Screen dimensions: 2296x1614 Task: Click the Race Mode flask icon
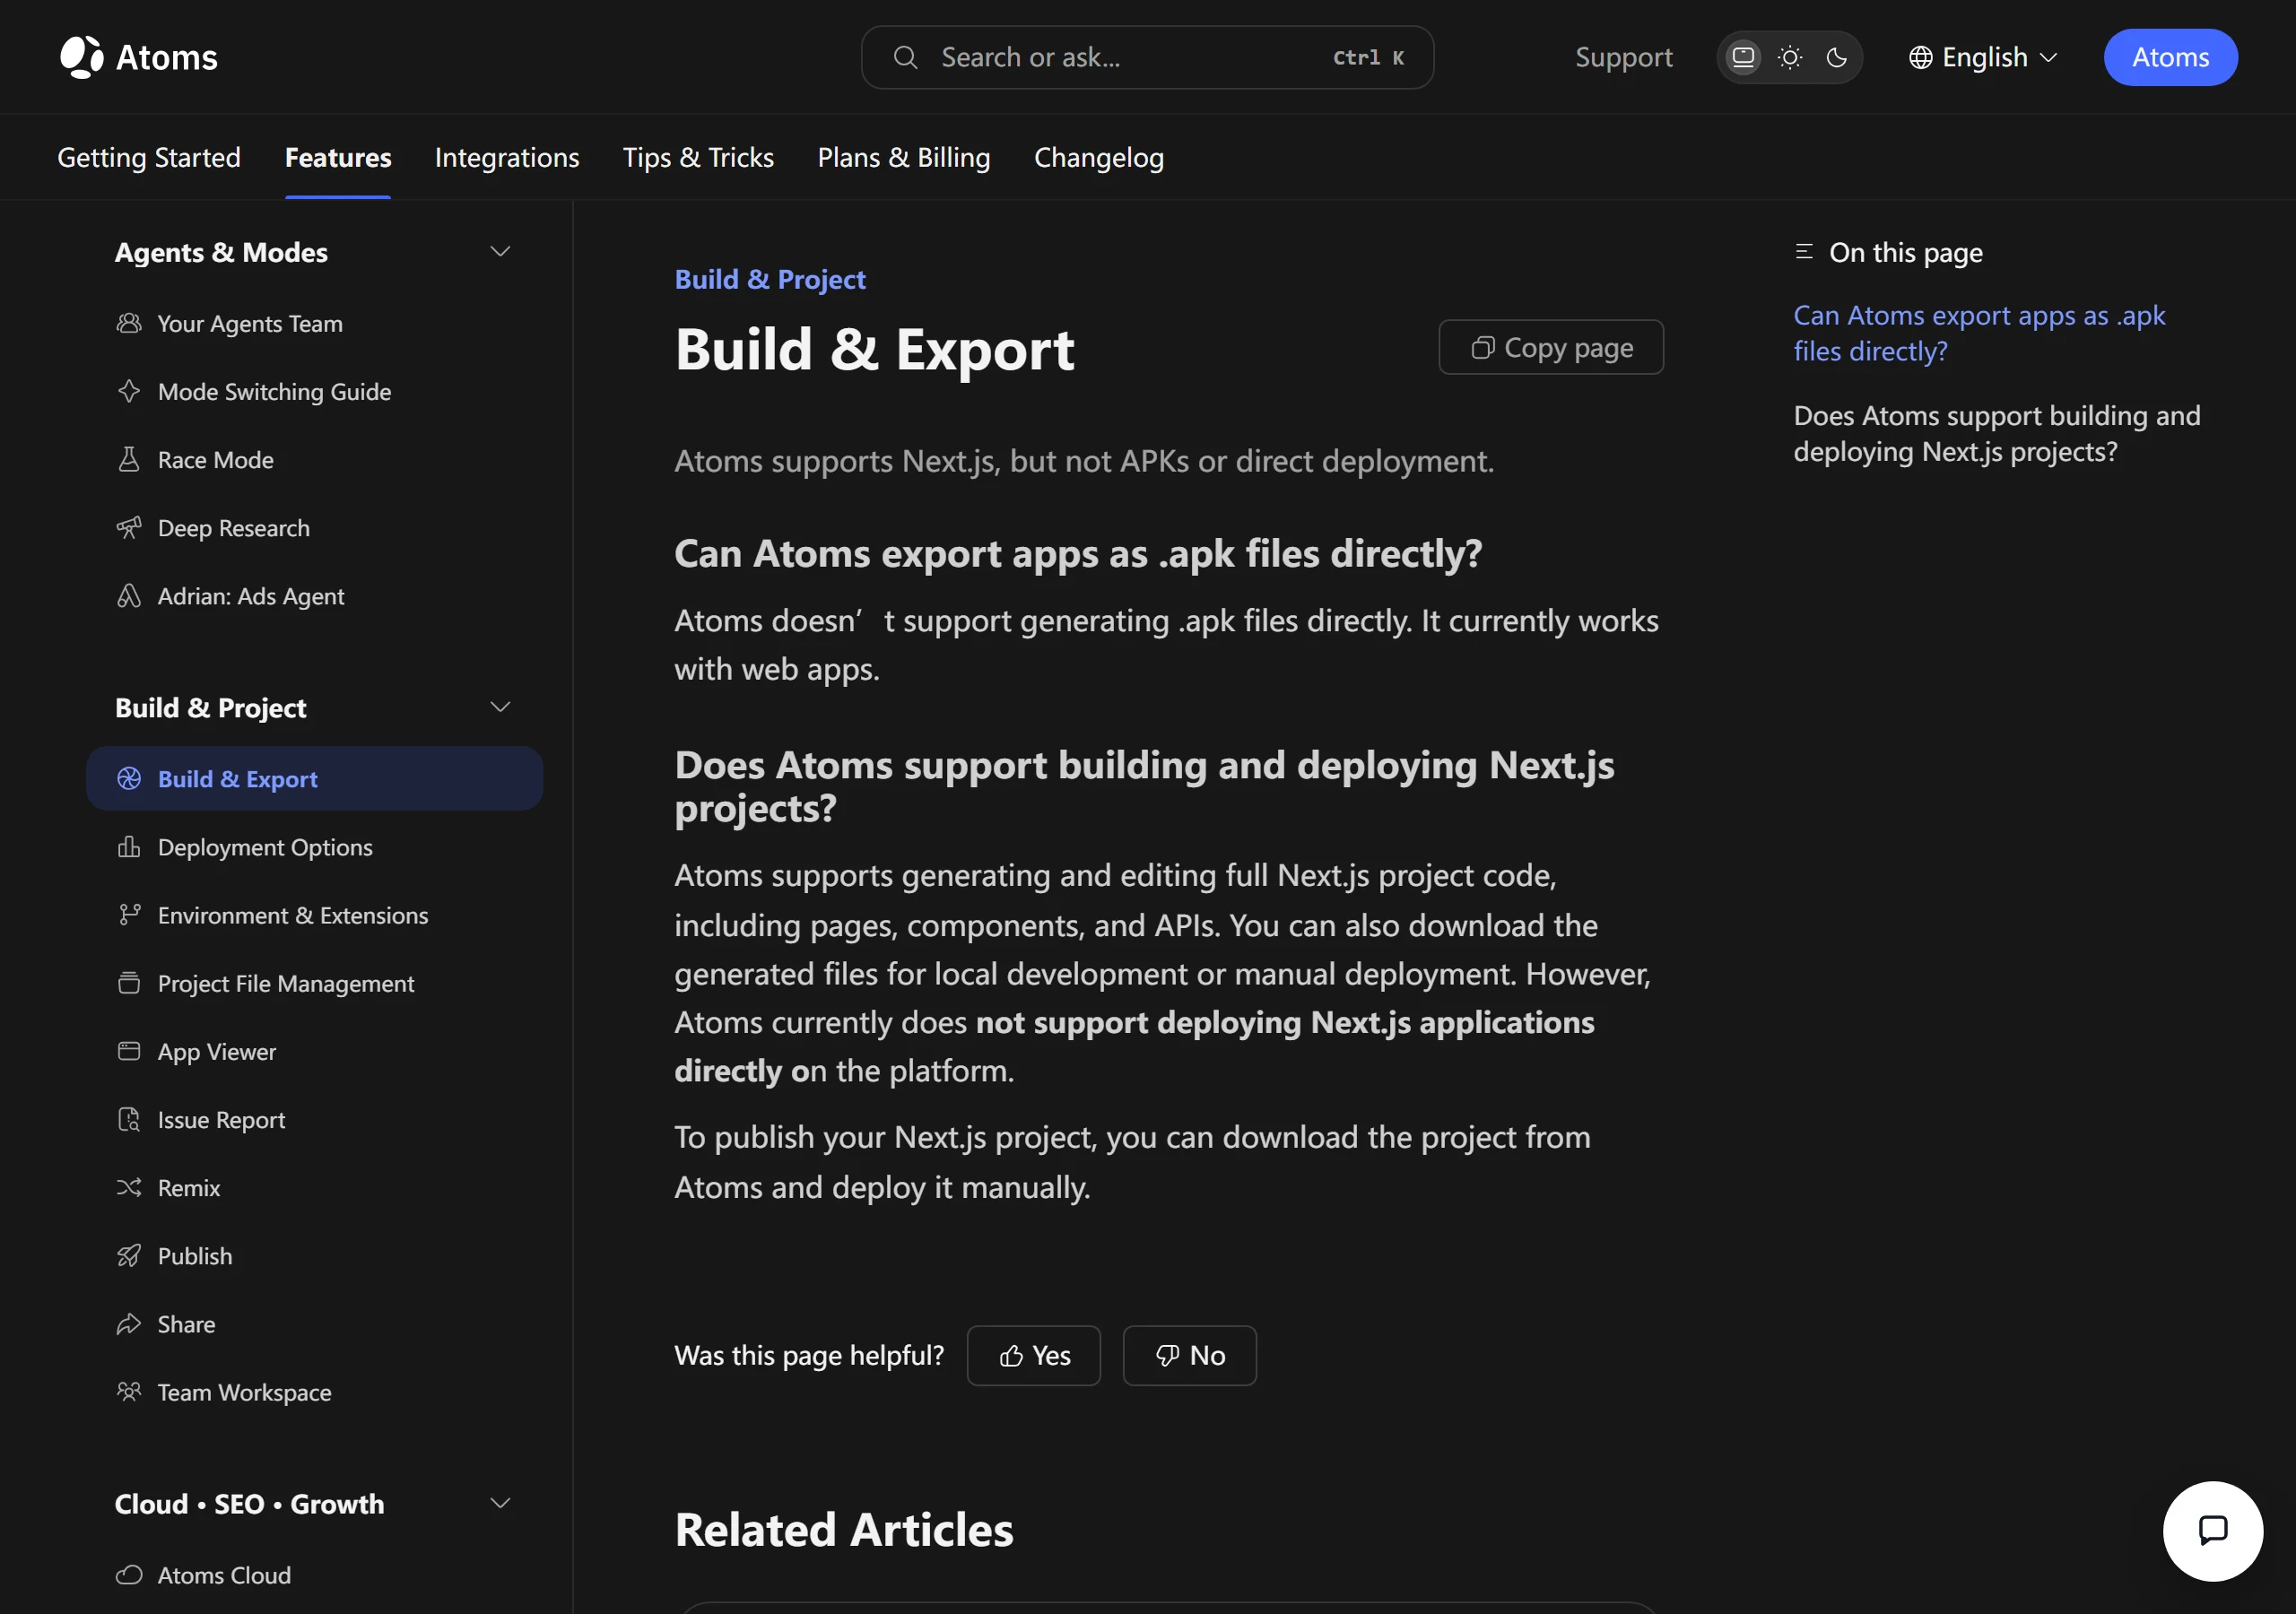point(129,459)
